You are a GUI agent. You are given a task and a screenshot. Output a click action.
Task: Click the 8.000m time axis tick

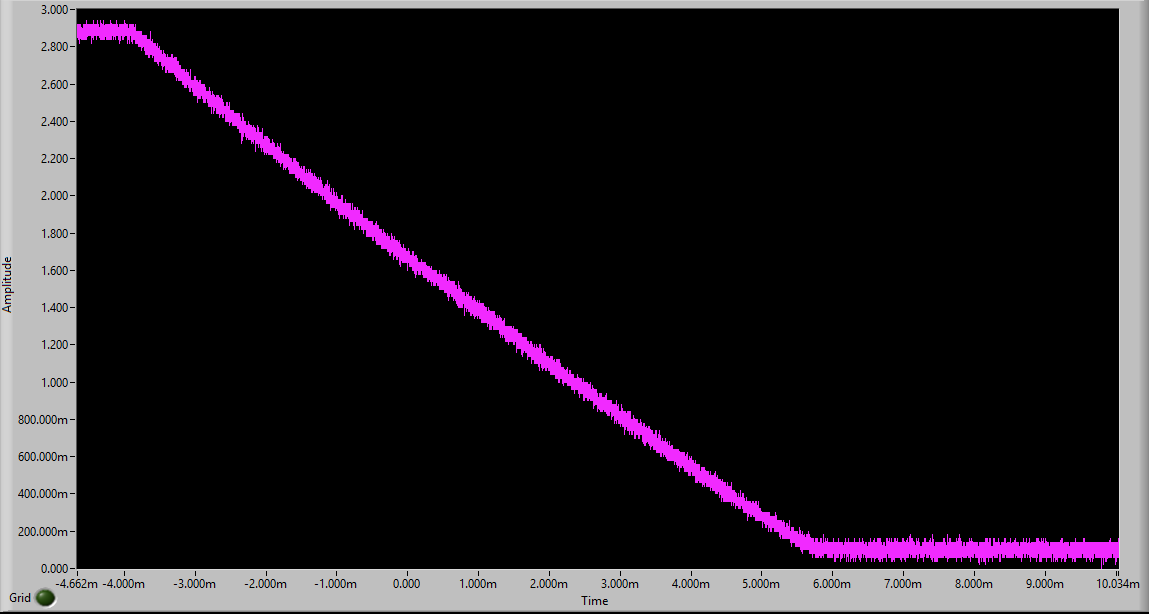tap(974, 584)
